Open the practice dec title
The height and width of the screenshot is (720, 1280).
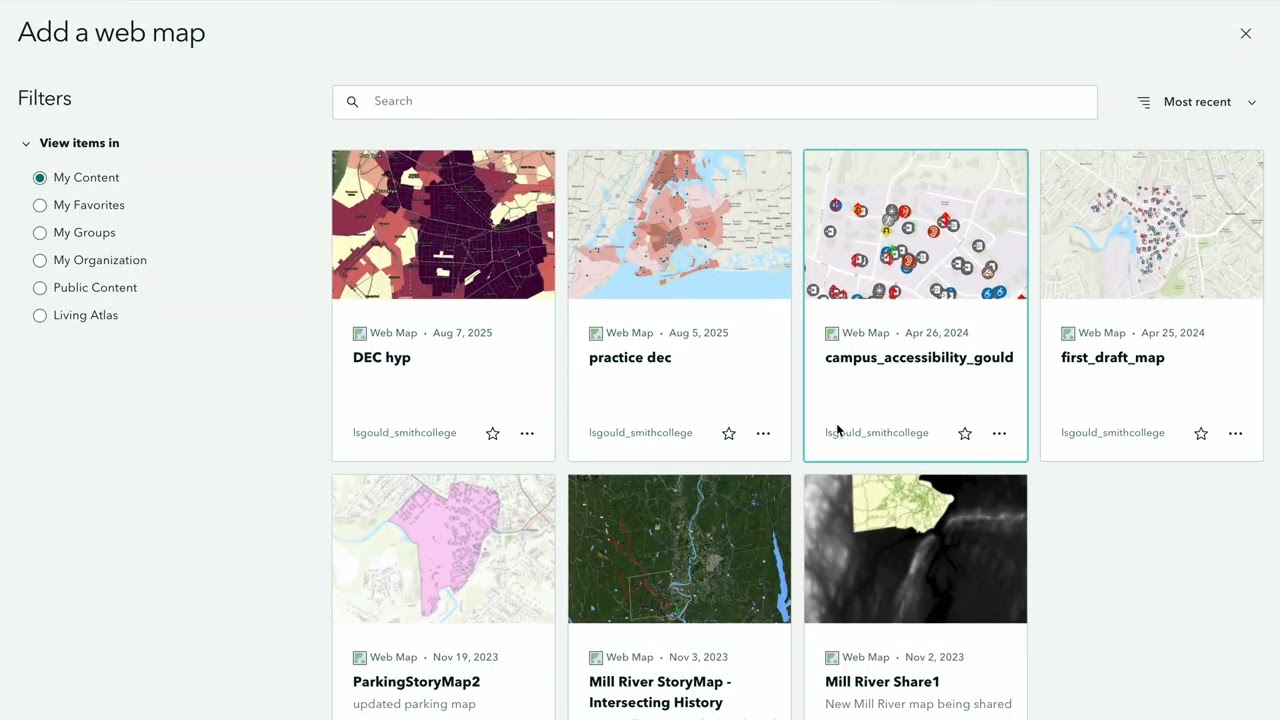(630, 358)
